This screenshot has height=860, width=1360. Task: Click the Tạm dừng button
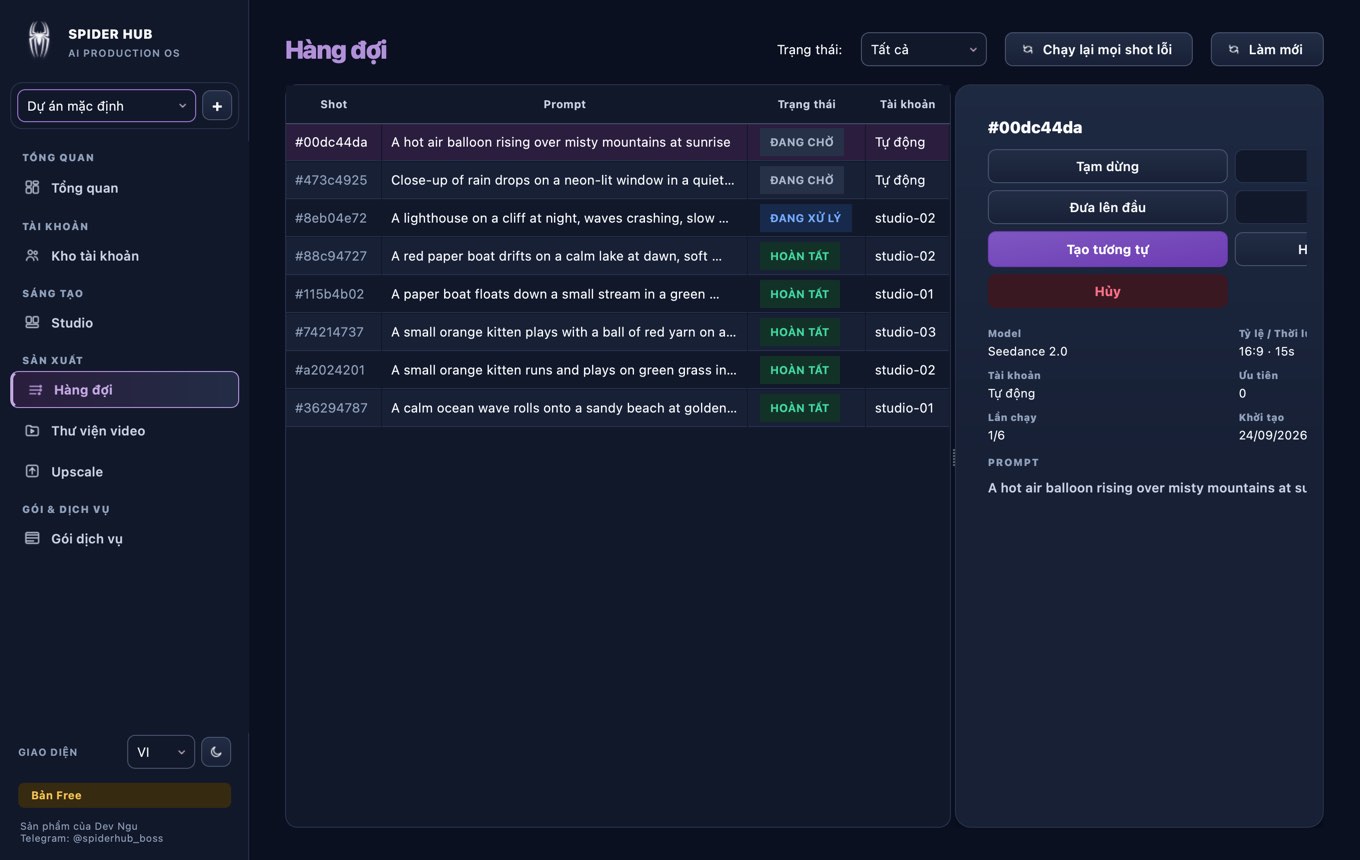[x=1107, y=166]
